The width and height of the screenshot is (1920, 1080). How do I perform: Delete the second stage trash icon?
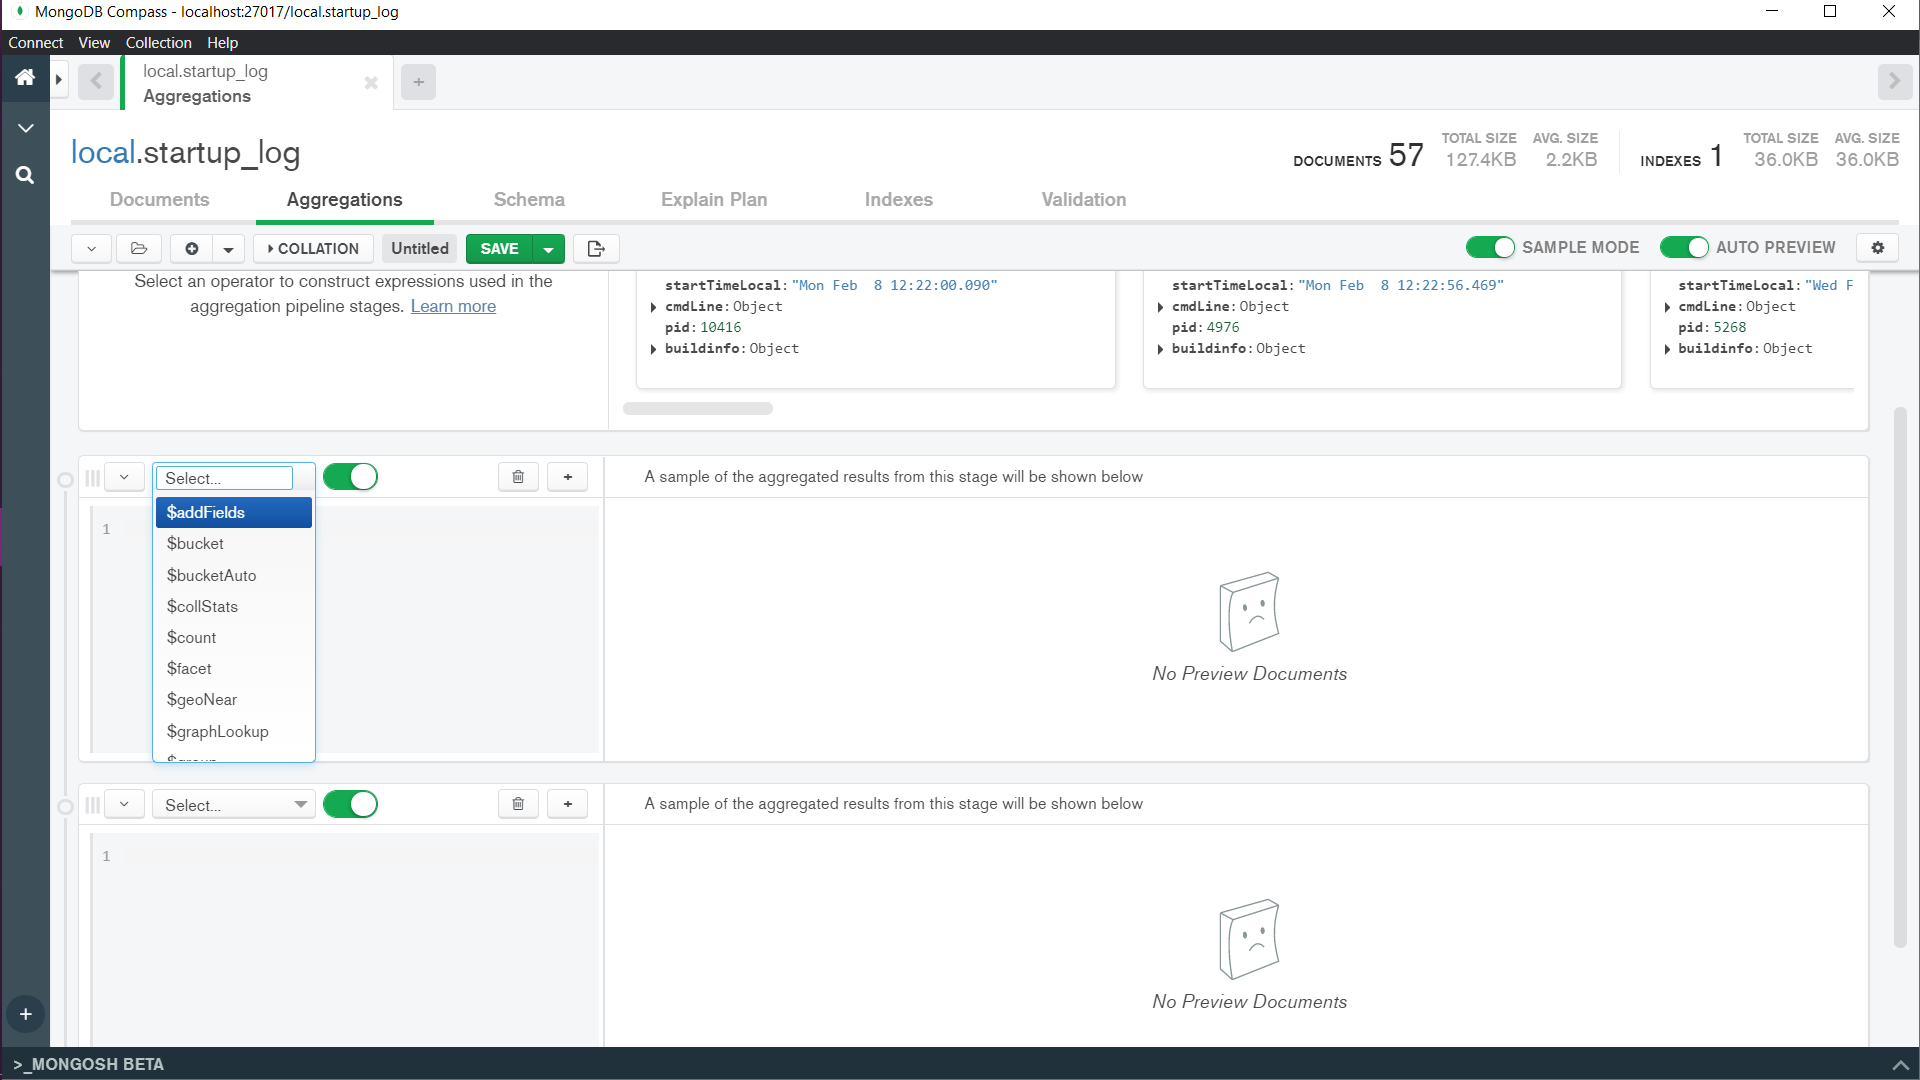[518, 804]
